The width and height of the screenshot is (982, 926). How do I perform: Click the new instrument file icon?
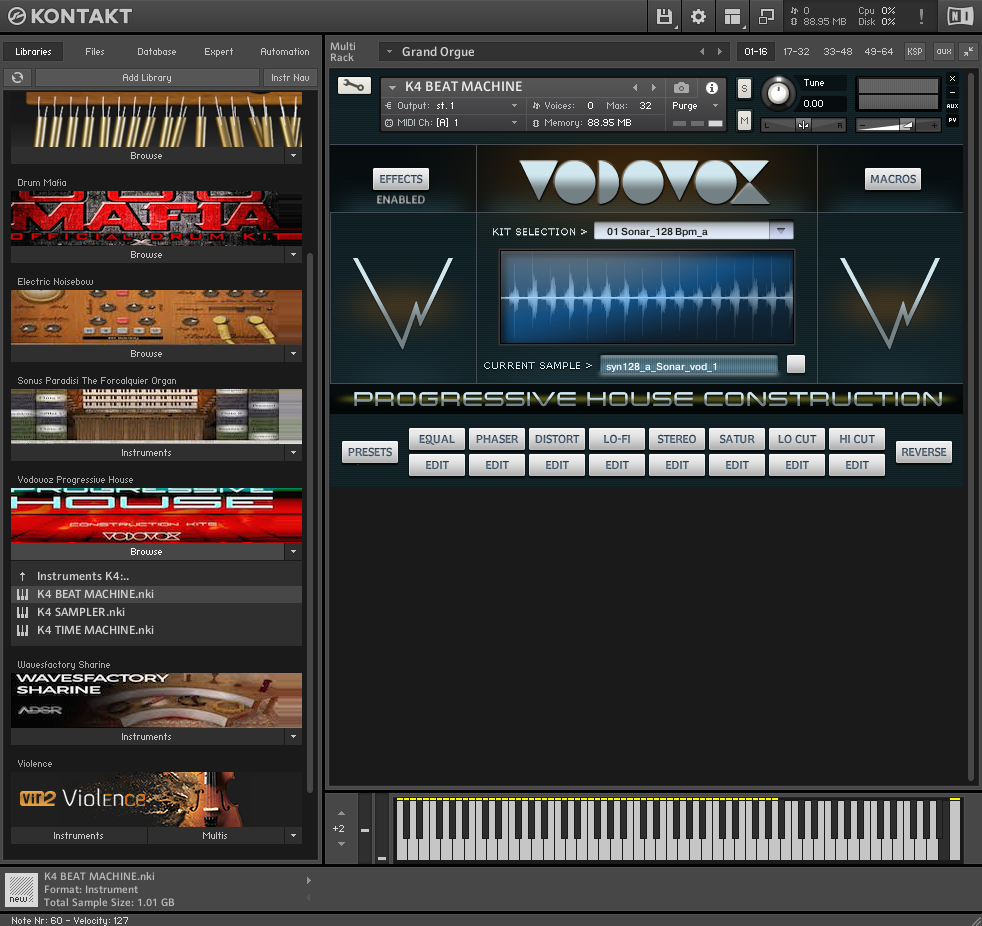pyautogui.click(x=21, y=890)
